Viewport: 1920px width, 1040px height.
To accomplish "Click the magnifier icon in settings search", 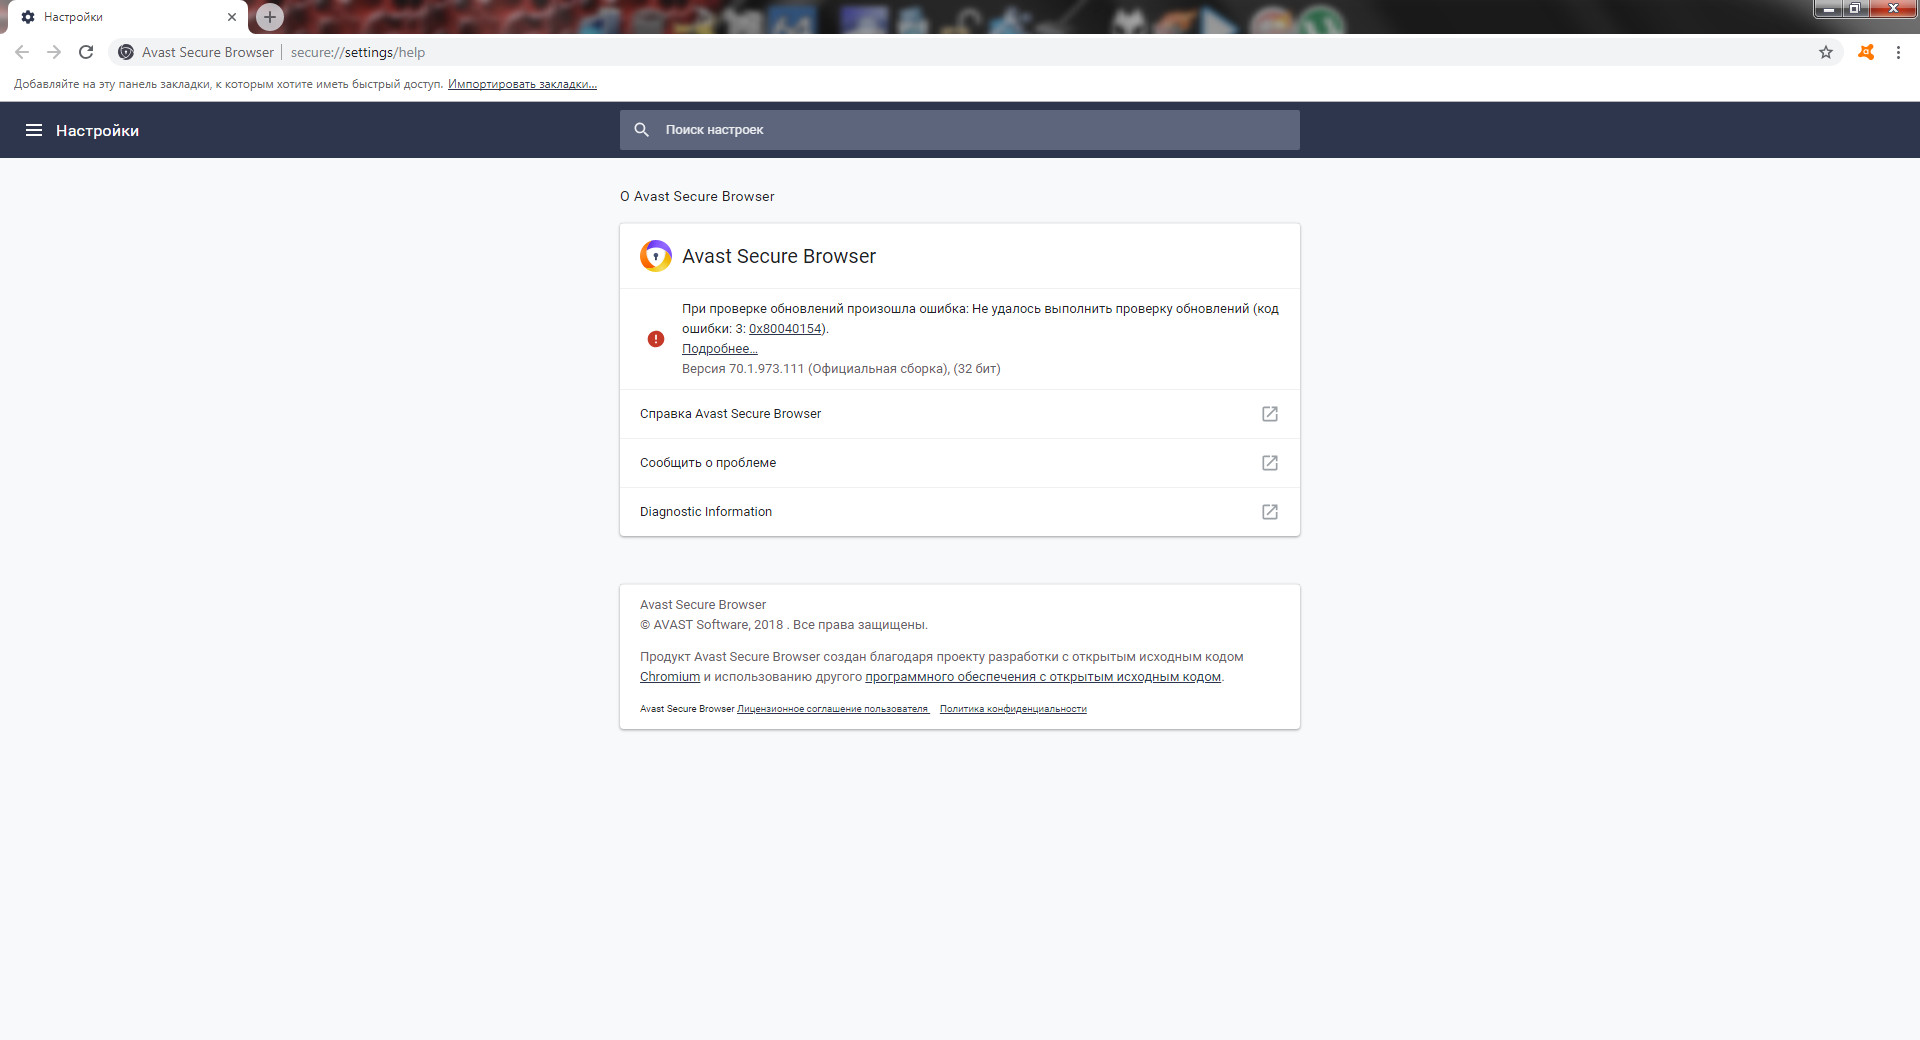I will pyautogui.click(x=642, y=130).
